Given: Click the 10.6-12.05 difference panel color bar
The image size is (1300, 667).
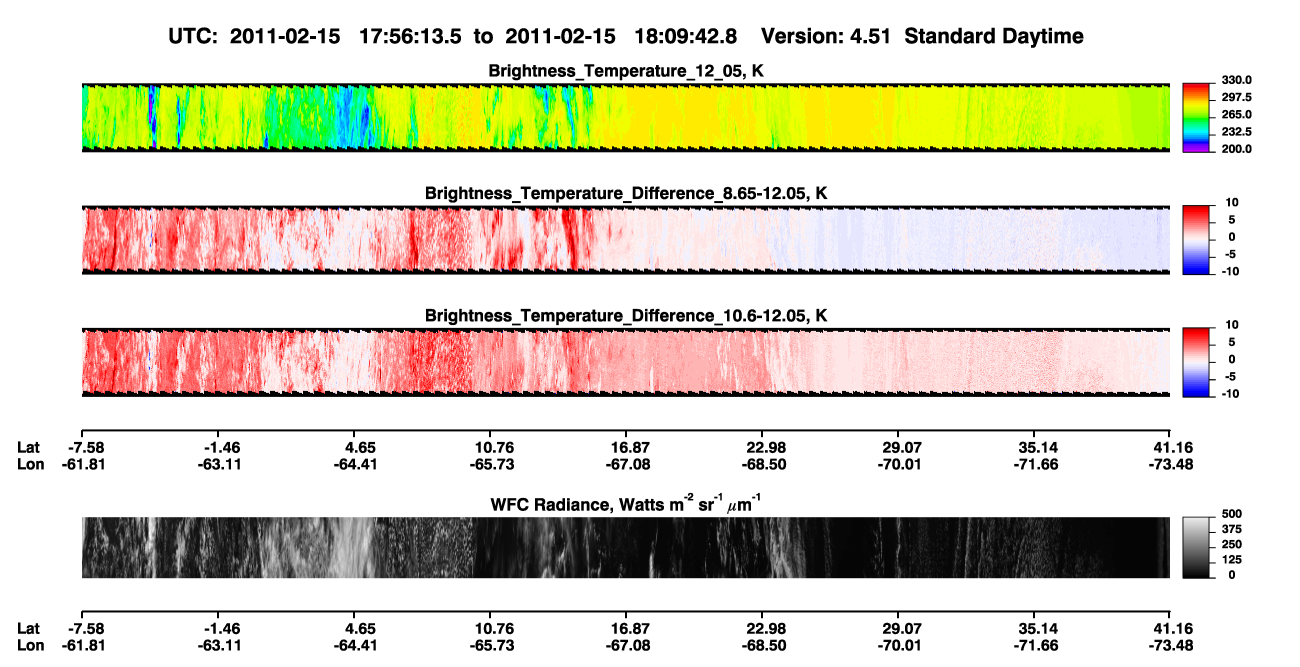Looking at the screenshot, I should click(x=1196, y=361).
